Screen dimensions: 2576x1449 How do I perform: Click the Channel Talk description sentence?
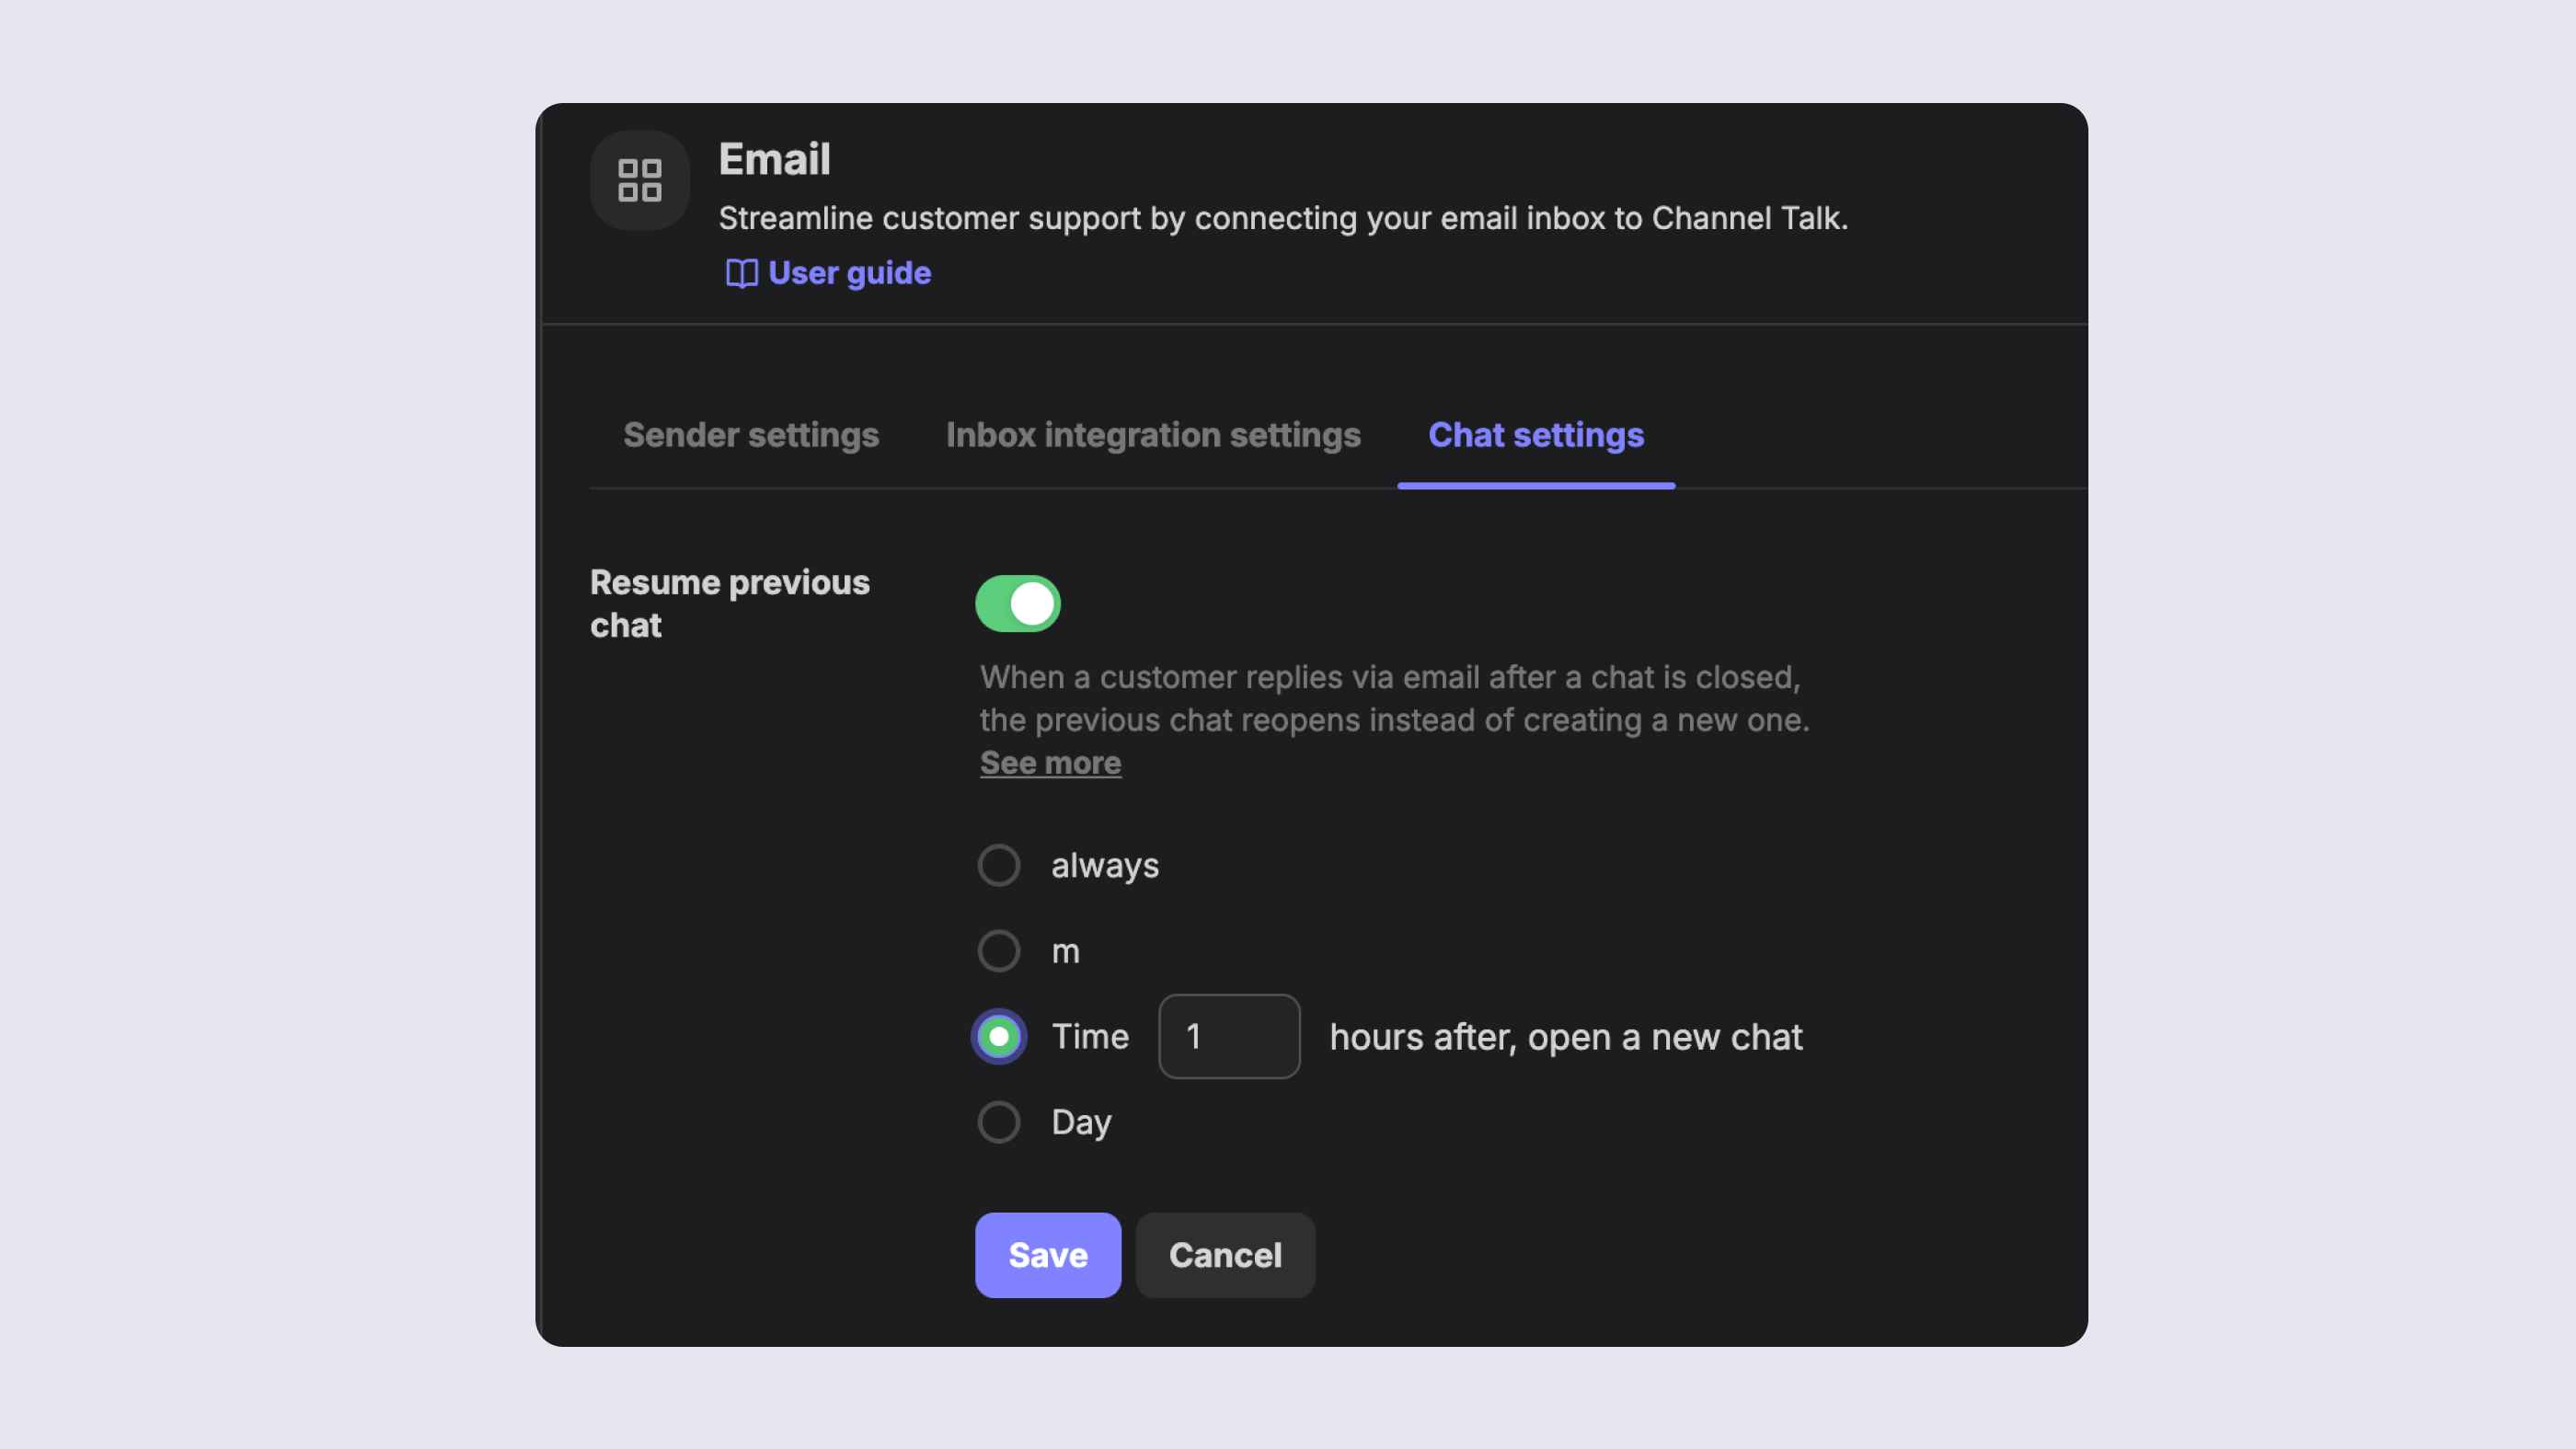pyautogui.click(x=1282, y=218)
